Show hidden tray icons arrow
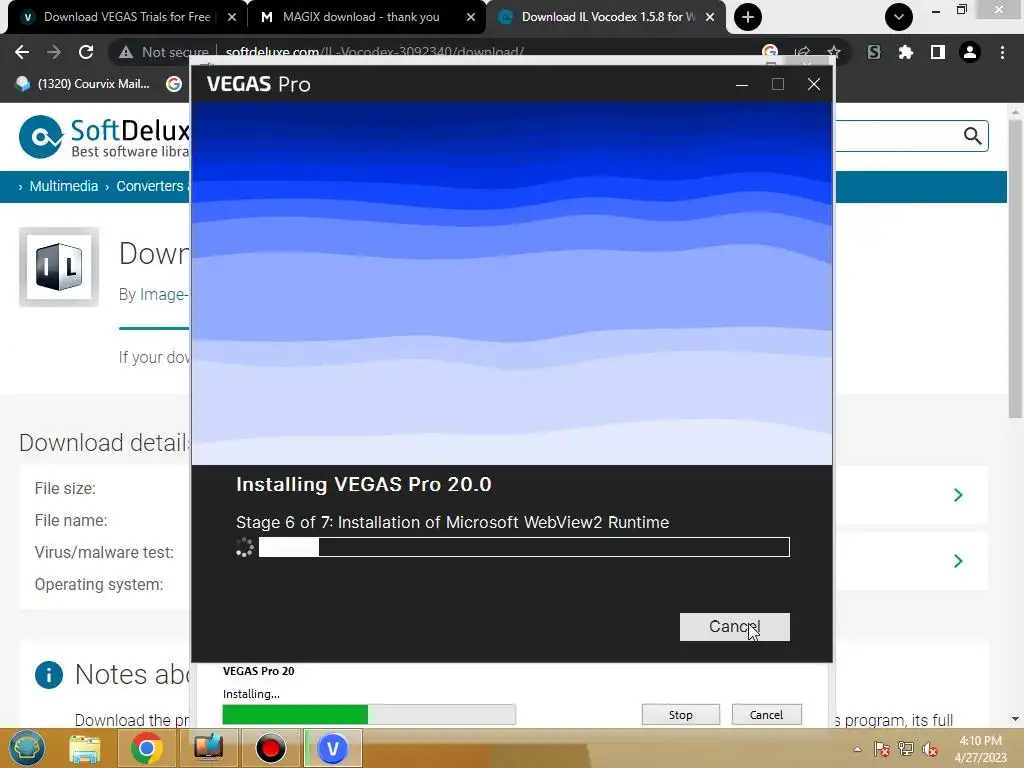This screenshot has height=768, width=1024. 857,750
